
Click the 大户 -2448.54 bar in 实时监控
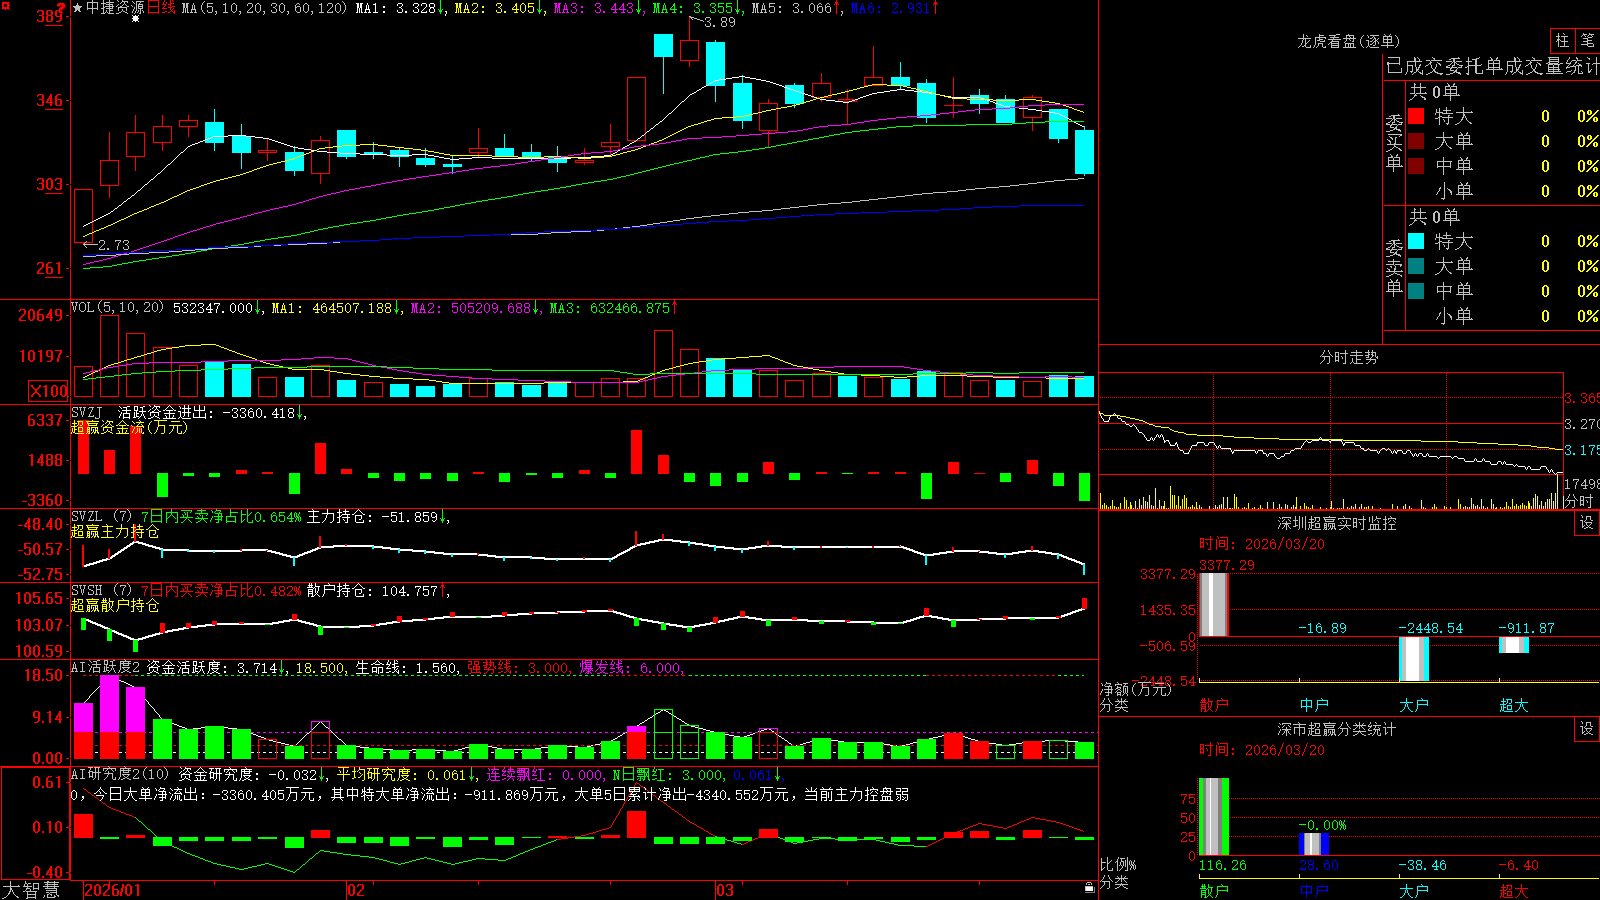tap(1414, 659)
